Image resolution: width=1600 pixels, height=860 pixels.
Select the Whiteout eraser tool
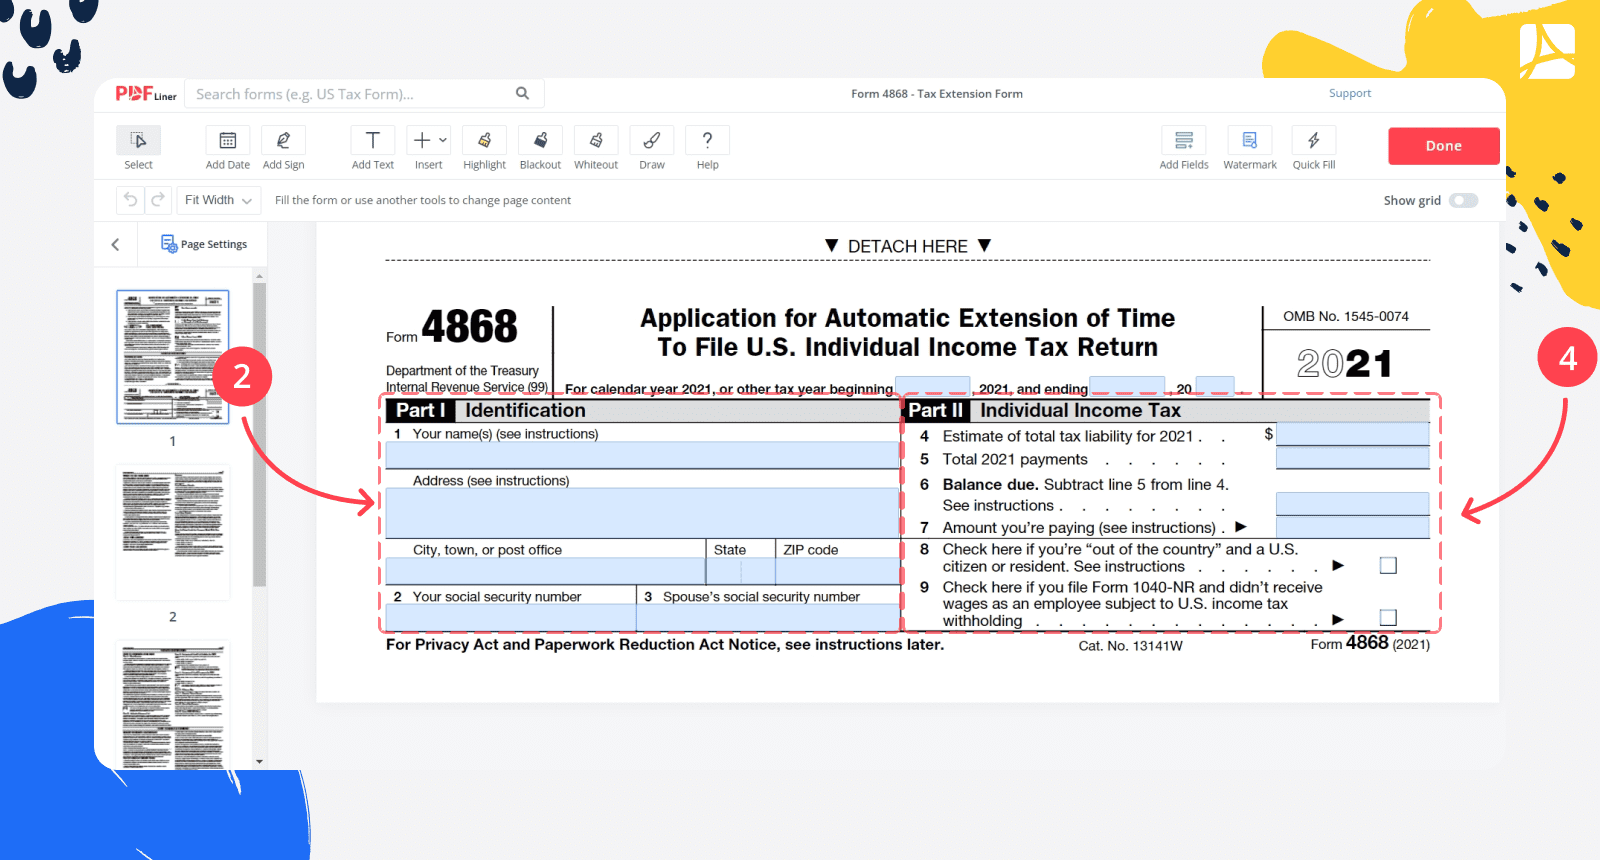(x=596, y=141)
